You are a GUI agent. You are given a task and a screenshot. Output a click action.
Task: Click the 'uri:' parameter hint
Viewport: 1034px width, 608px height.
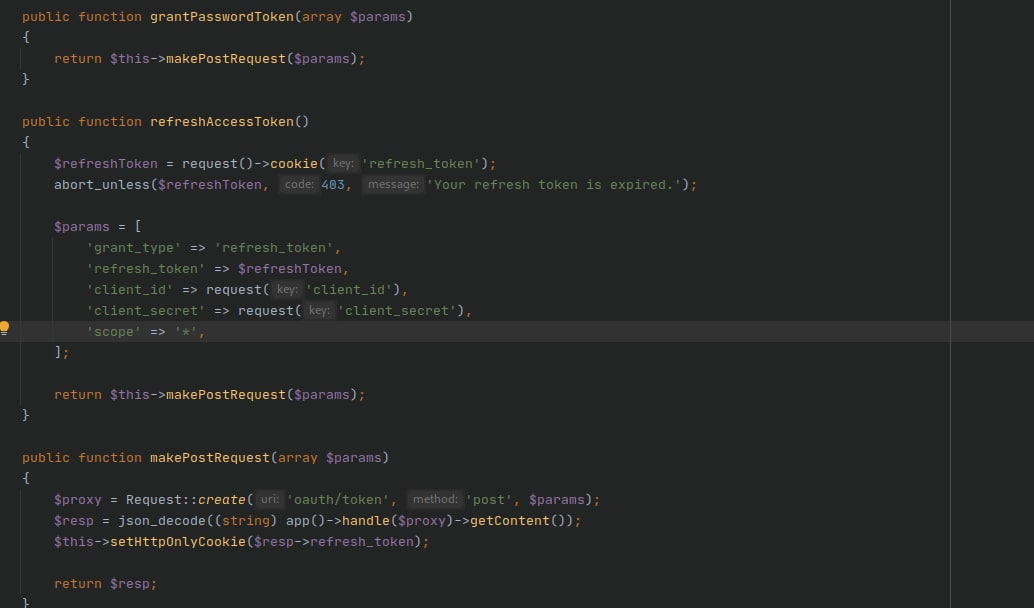[x=269, y=500]
